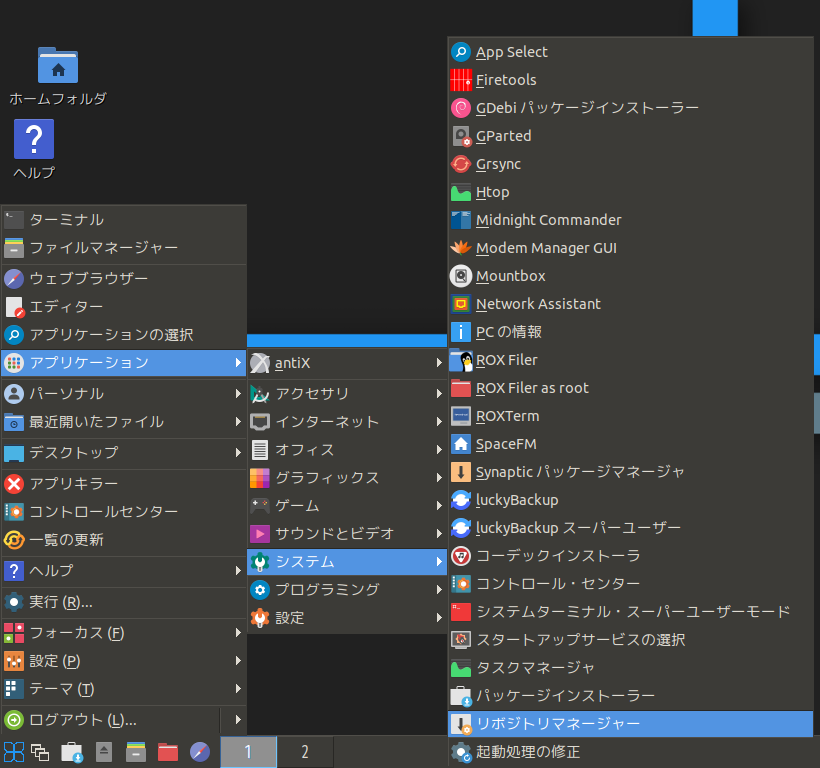Image resolution: width=820 pixels, height=768 pixels.
Task: Click the ゲーム category entry
Action: pyautogui.click(x=347, y=506)
